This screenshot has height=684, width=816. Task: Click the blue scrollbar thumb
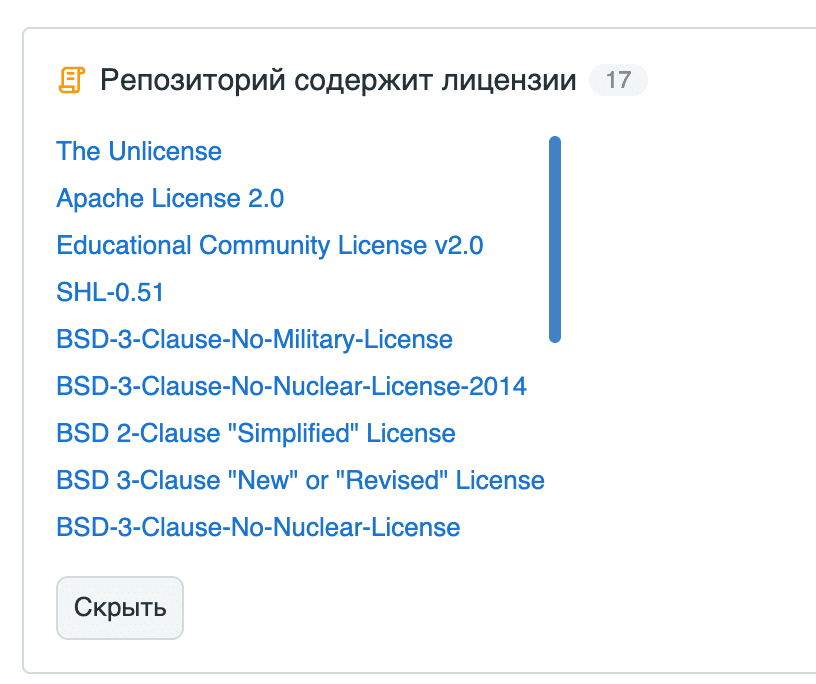pyautogui.click(x=554, y=240)
